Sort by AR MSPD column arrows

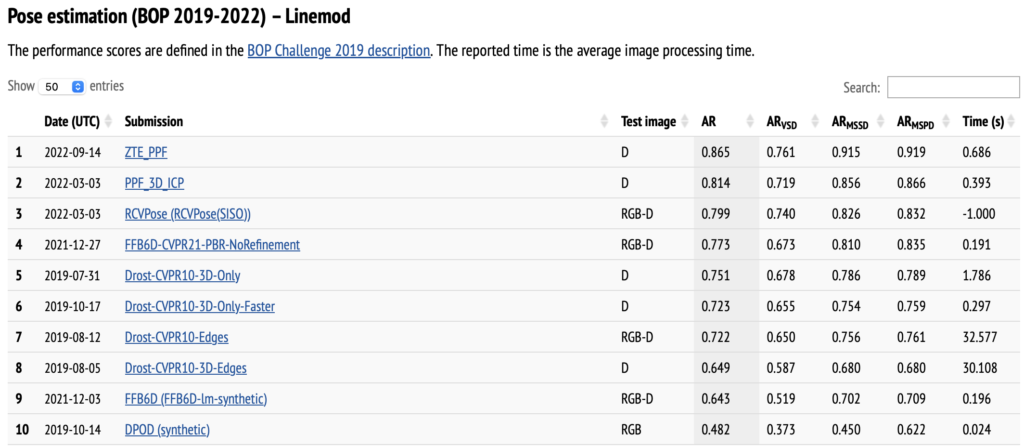pyautogui.click(x=945, y=121)
